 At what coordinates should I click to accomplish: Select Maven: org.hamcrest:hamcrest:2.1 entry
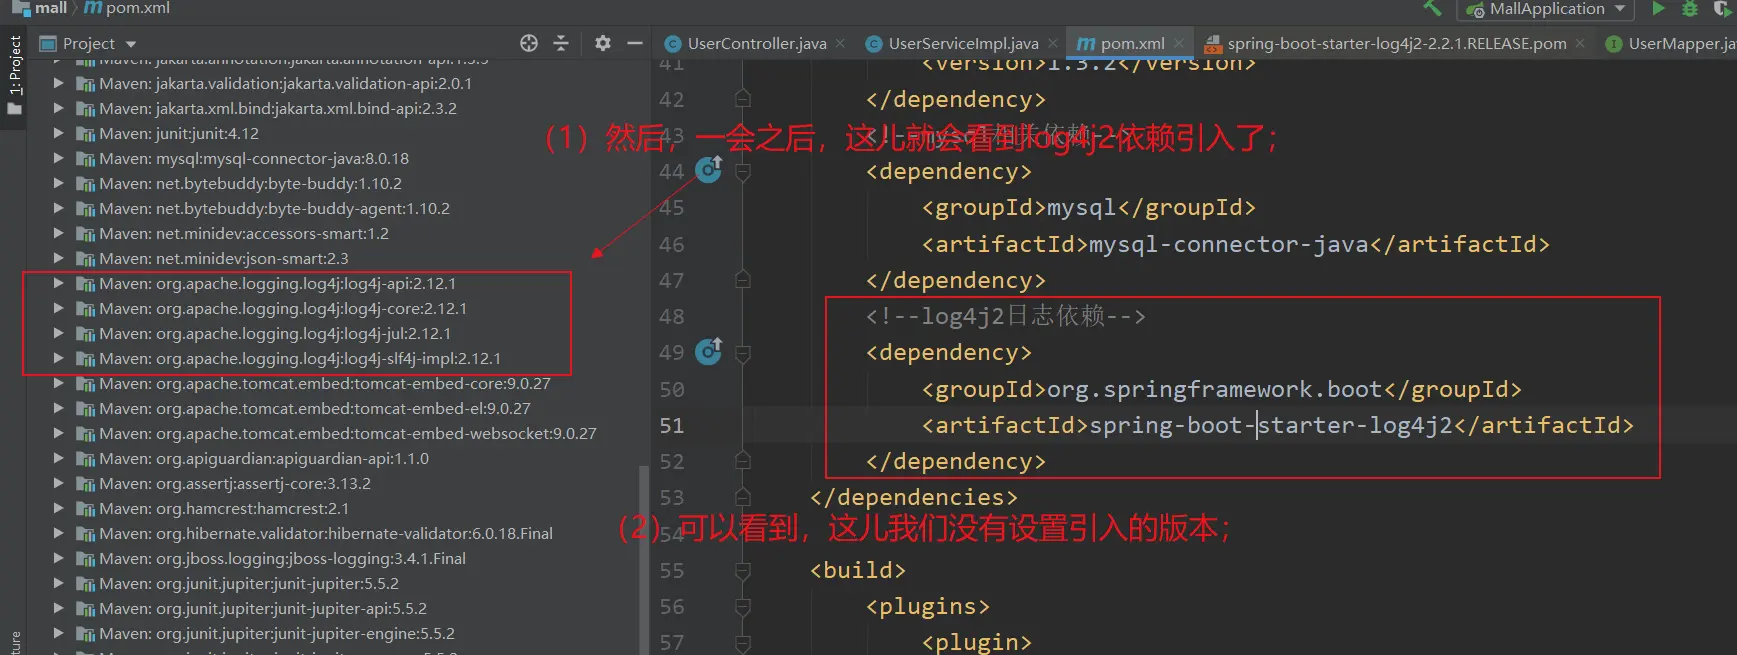click(x=224, y=508)
